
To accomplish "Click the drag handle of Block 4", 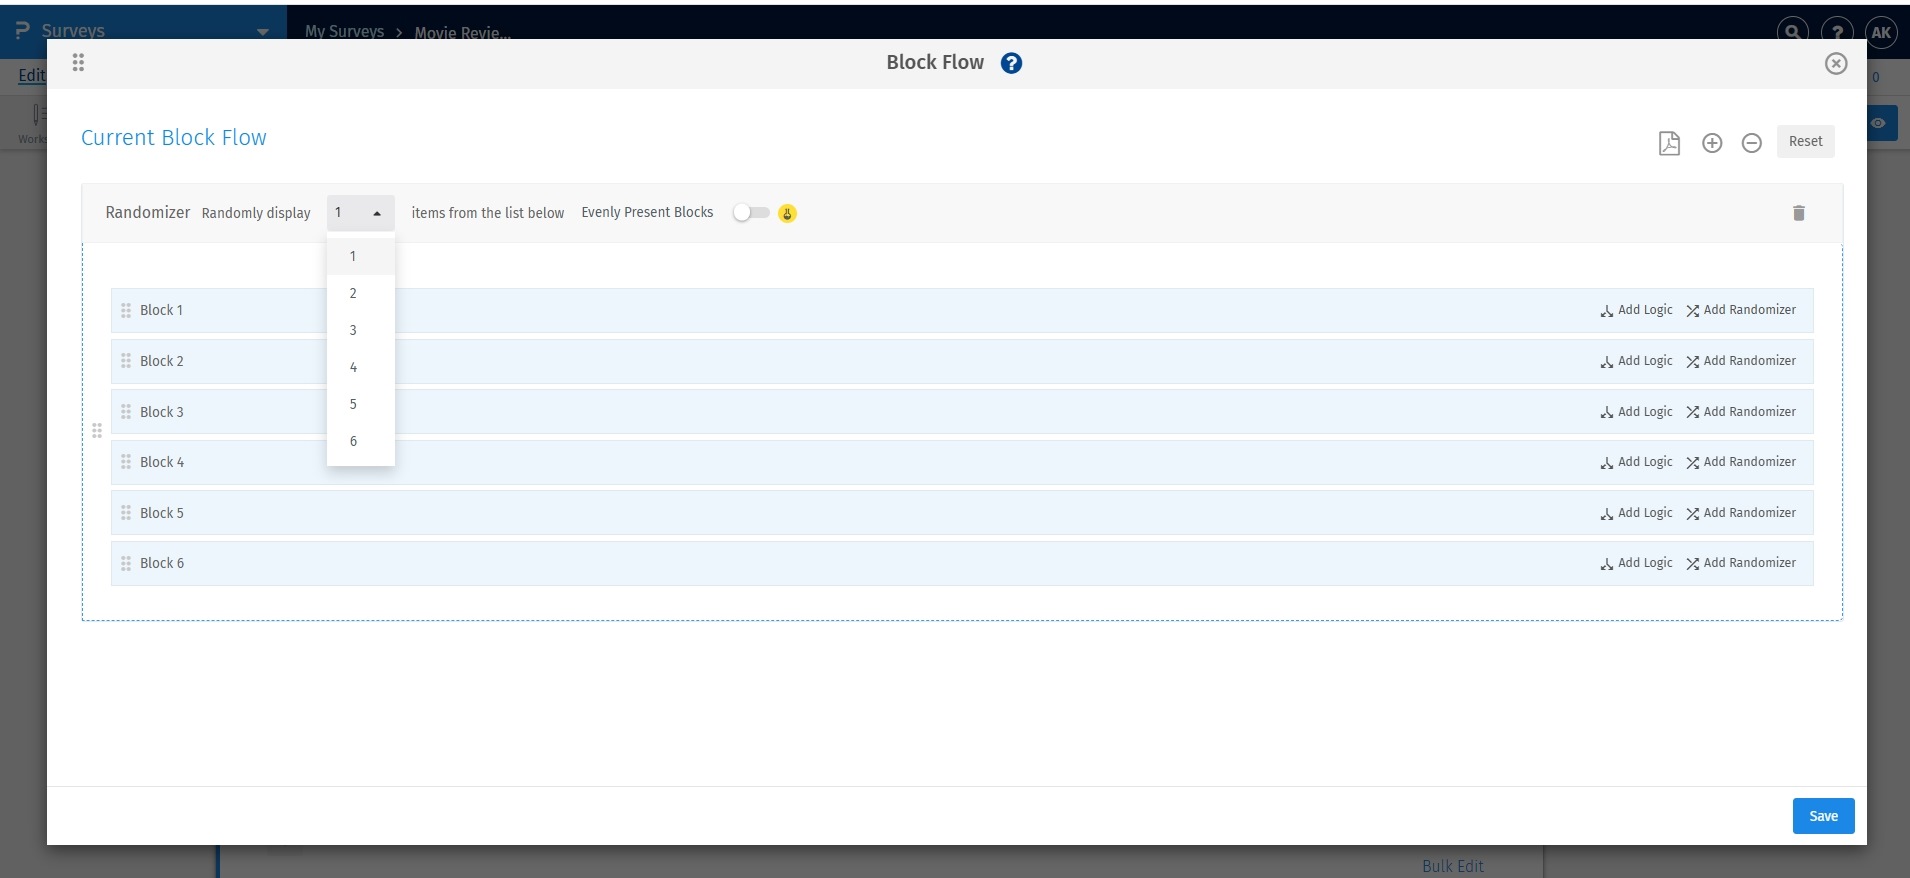I will pos(126,462).
